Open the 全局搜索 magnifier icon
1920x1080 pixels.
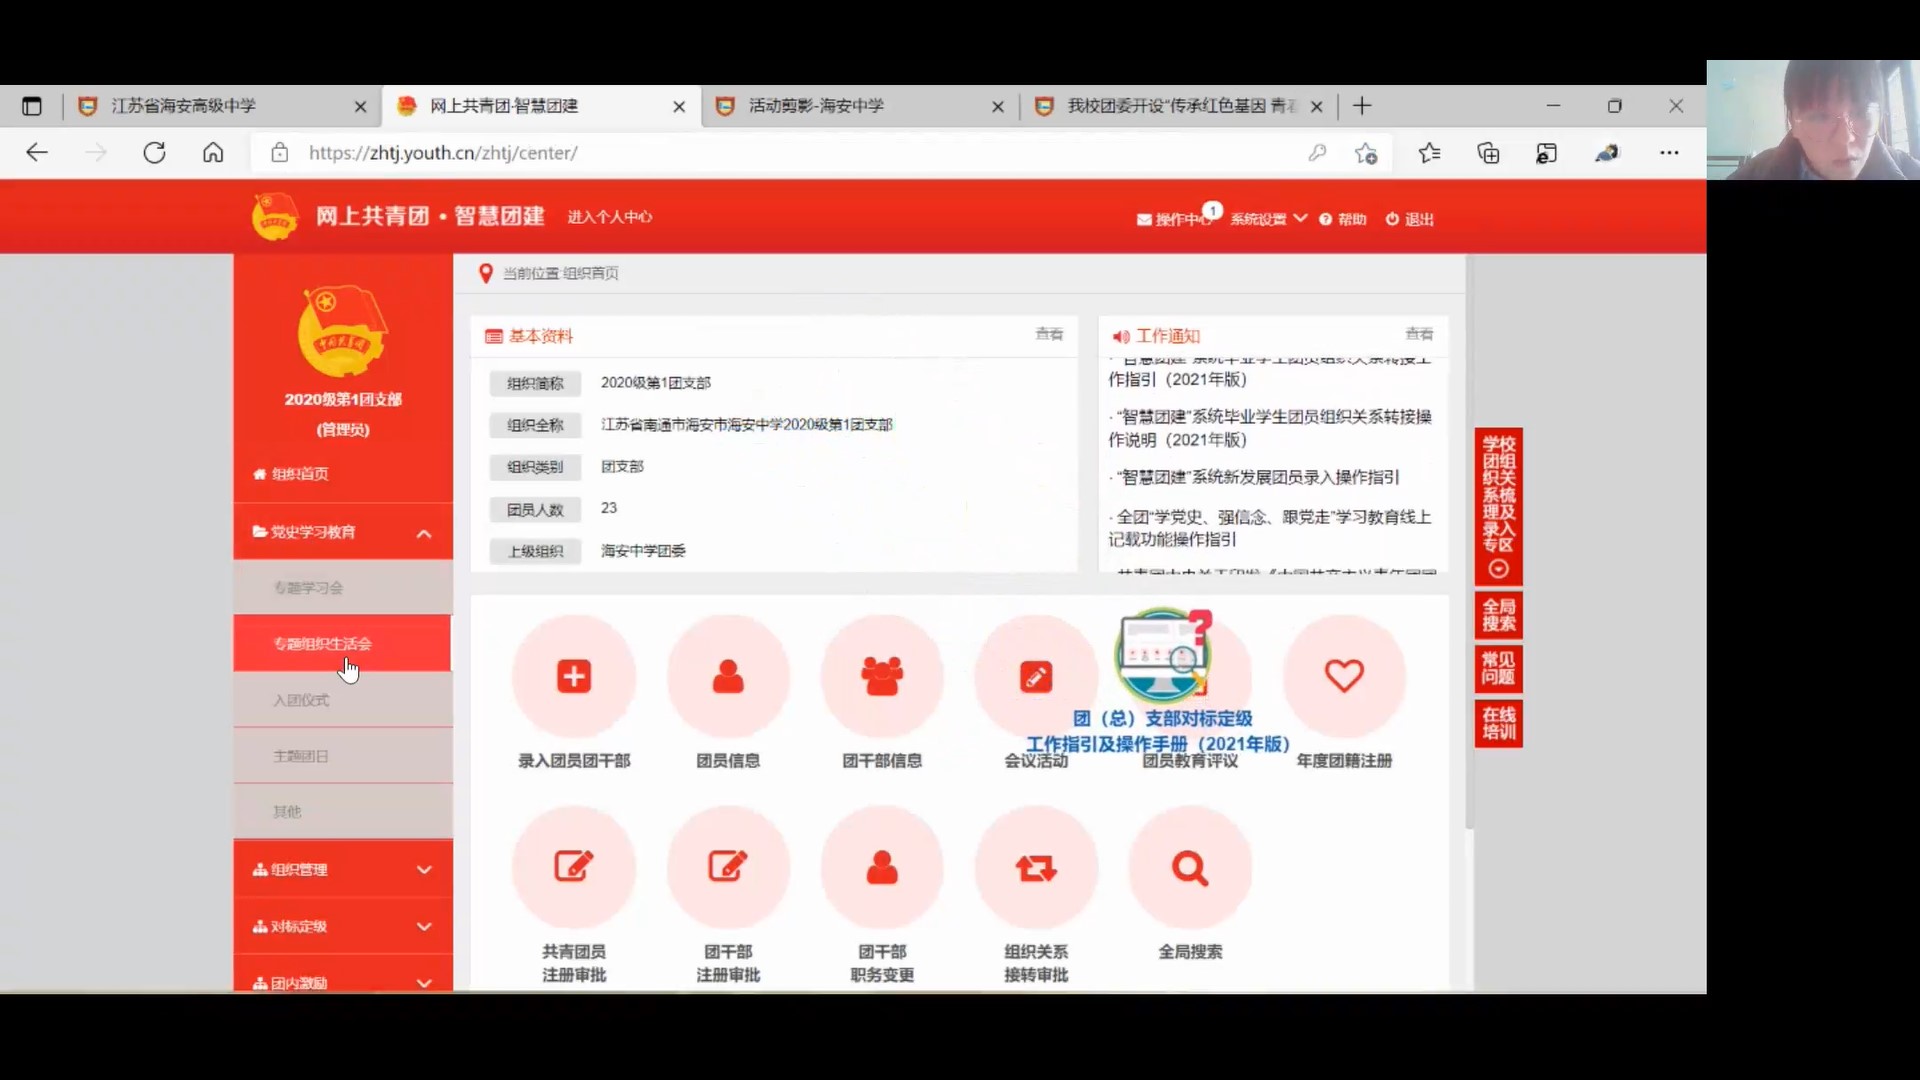(1190, 867)
